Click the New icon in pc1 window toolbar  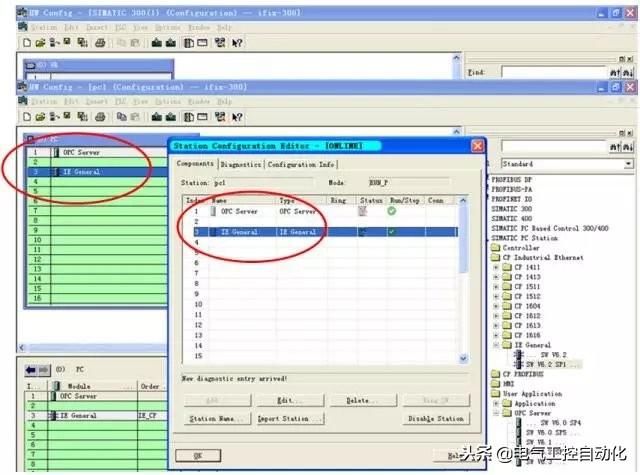tap(27, 117)
